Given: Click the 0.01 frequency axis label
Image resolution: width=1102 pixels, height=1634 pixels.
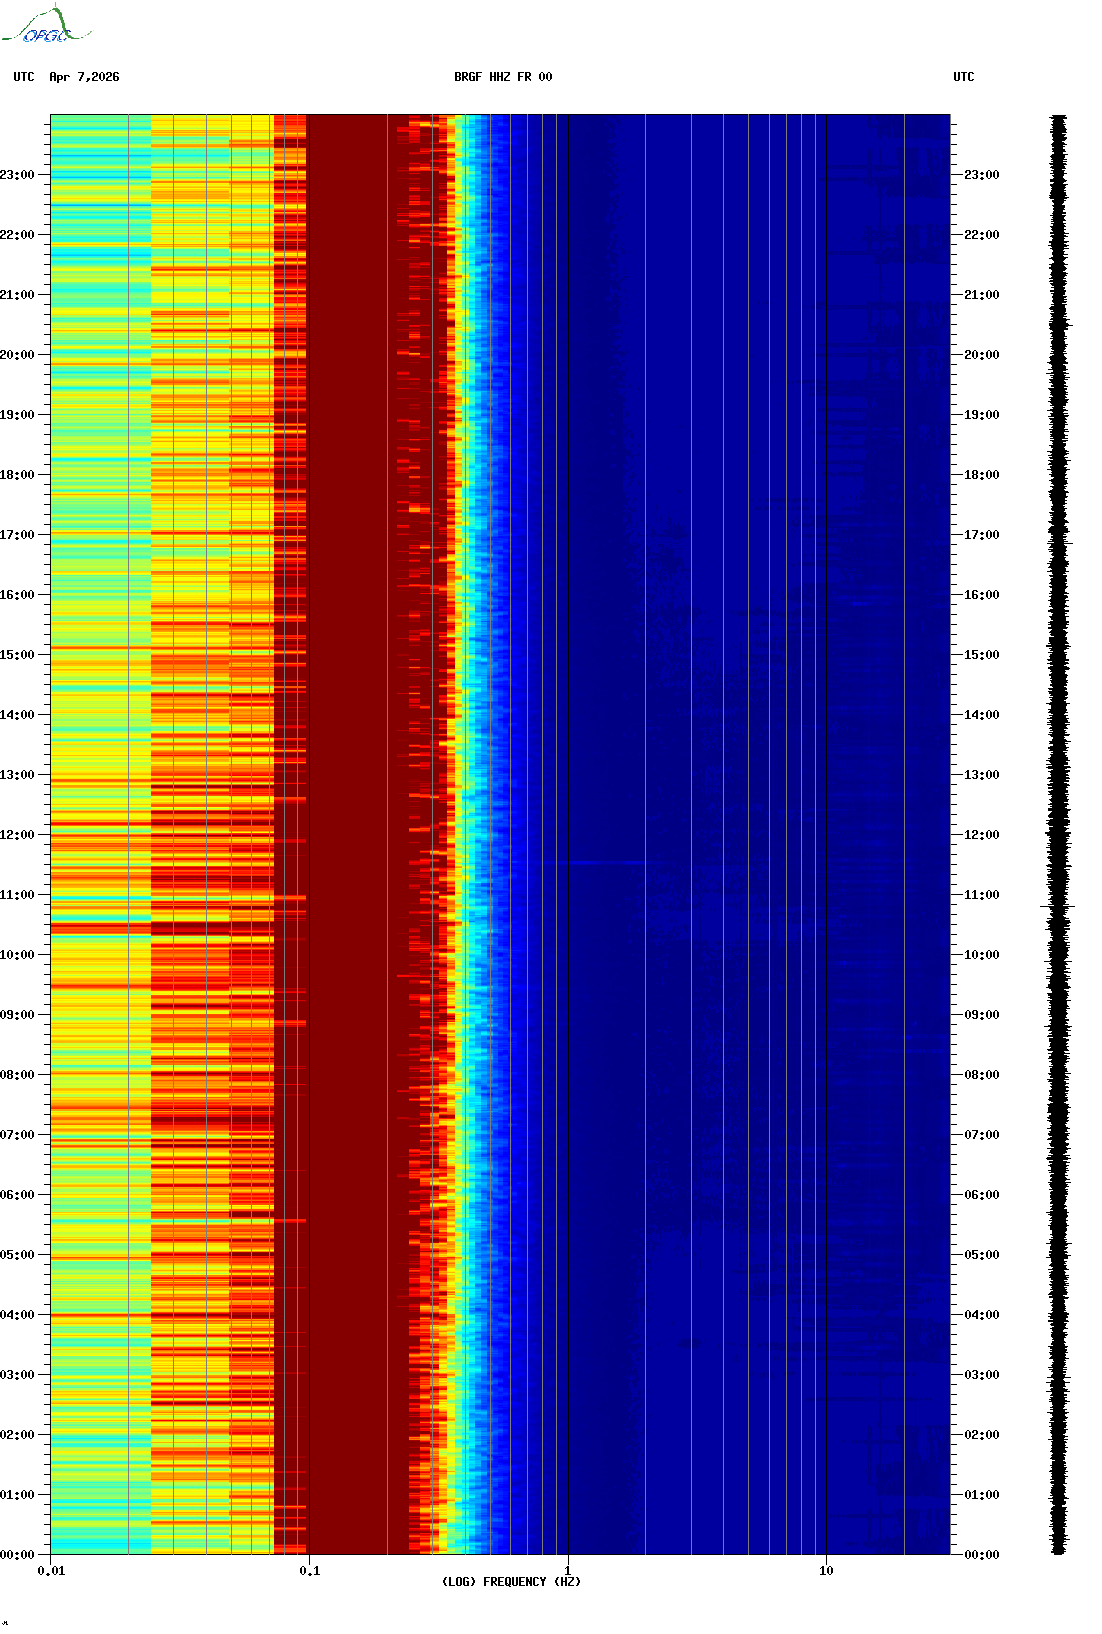Looking at the screenshot, I should [x=51, y=1571].
